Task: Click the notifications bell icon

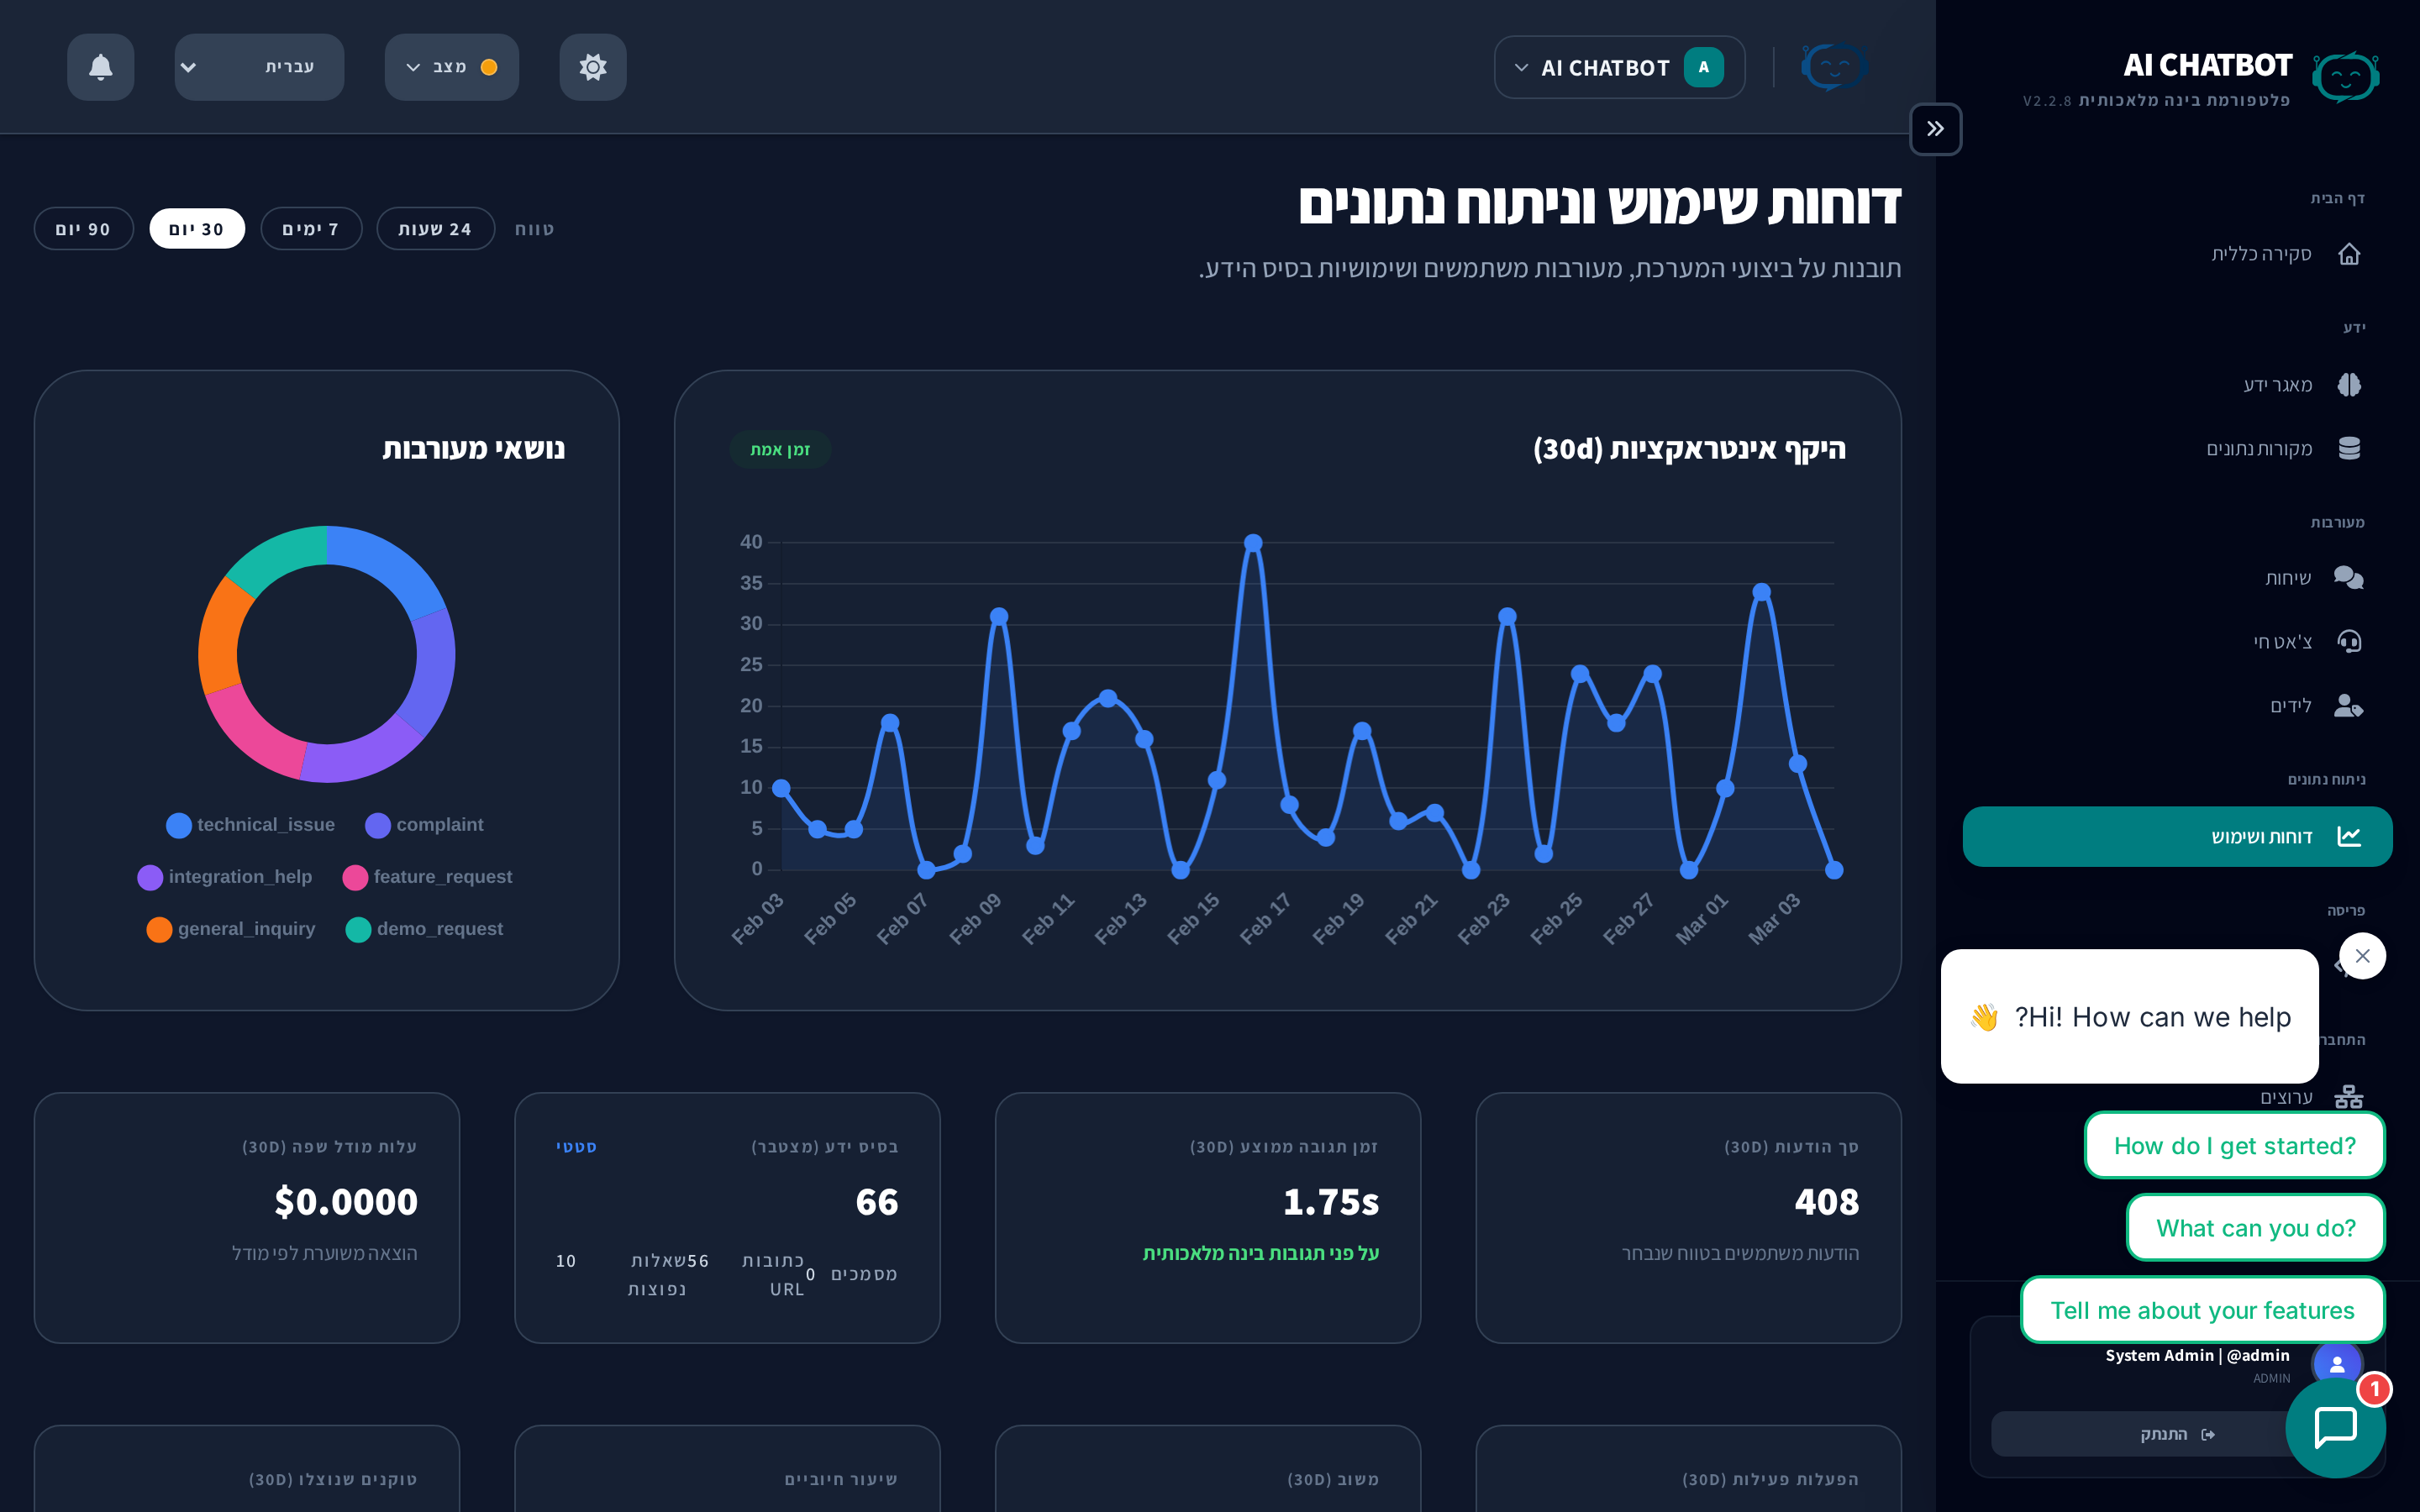Action: click(x=100, y=67)
